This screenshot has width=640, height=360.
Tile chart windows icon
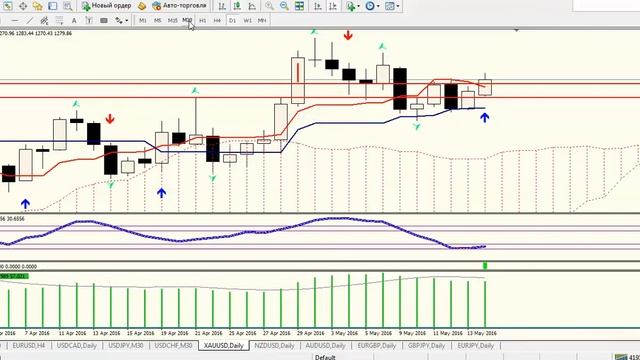coord(299,6)
